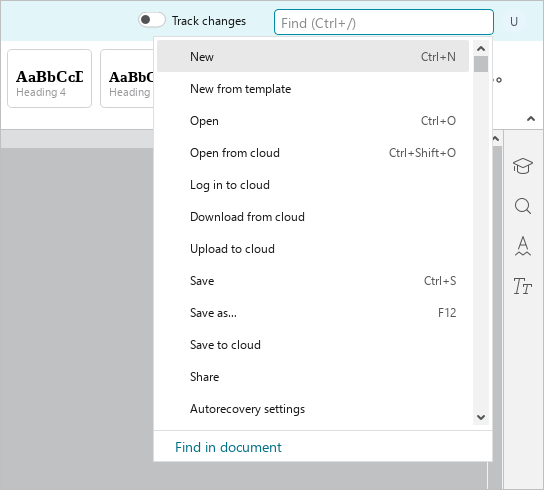Click the document scrollbar up arrow

coord(496,139)
